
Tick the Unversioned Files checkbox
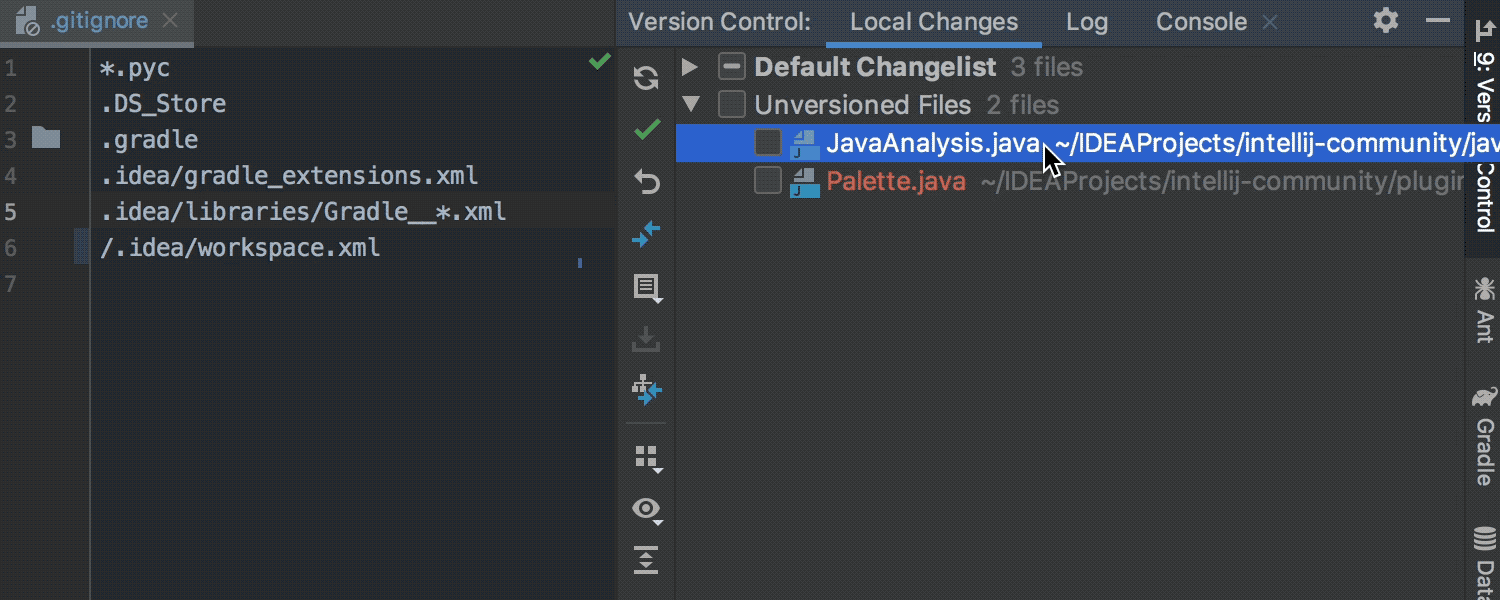click(732, 105)
